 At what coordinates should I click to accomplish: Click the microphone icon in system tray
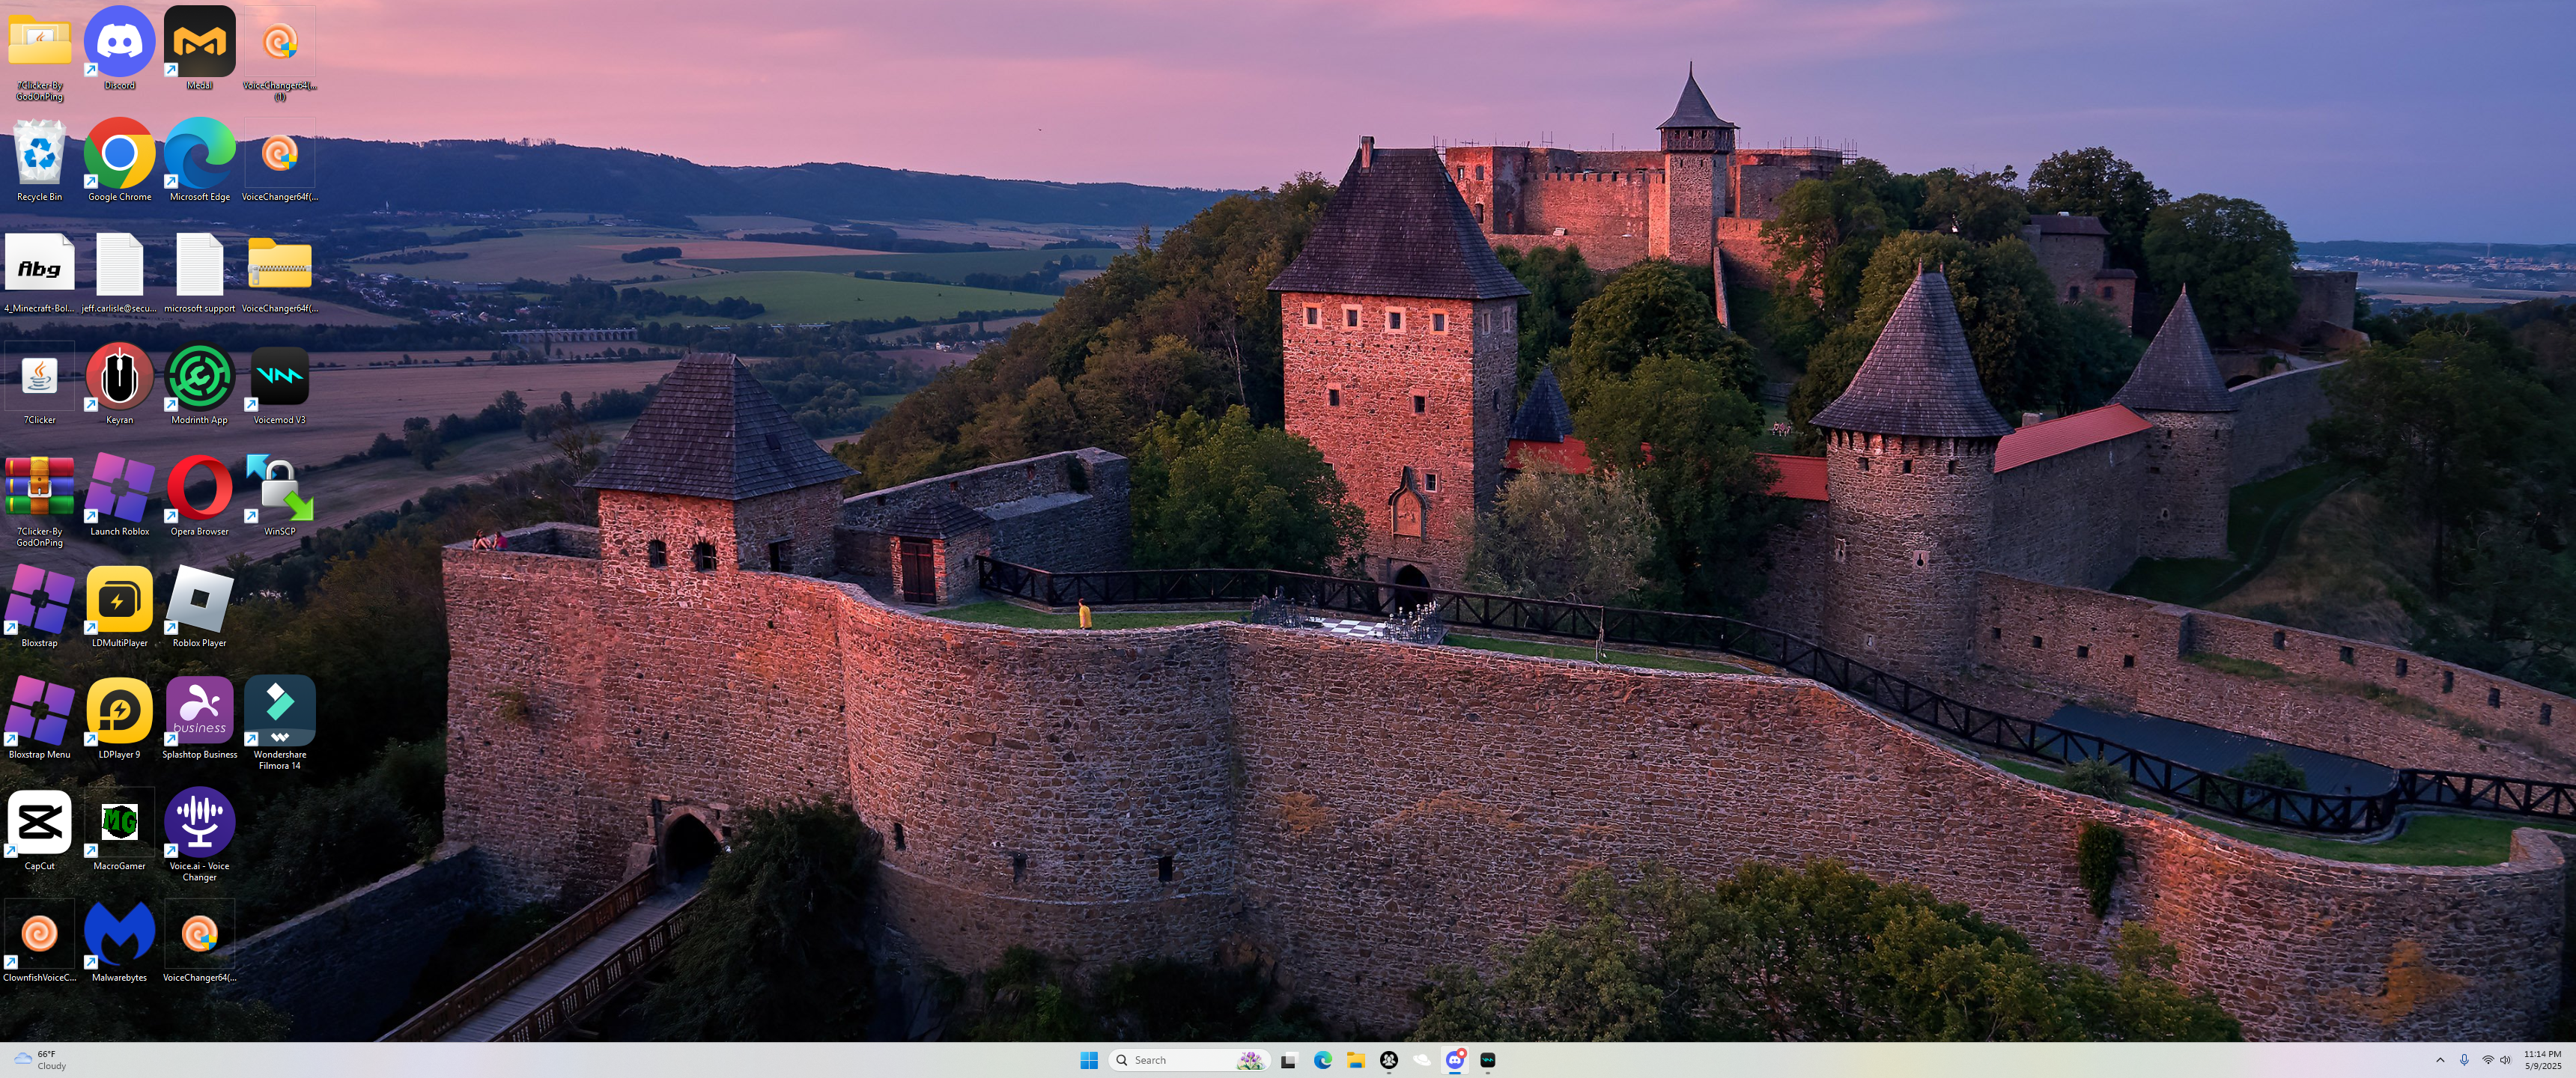[x=2464, y=1060]
